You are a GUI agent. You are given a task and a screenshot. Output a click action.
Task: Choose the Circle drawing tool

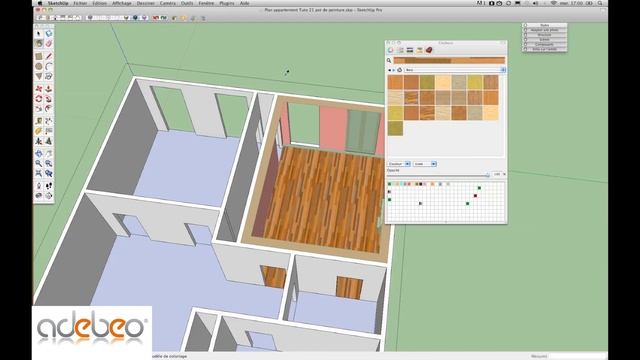(x=39, y=66)
